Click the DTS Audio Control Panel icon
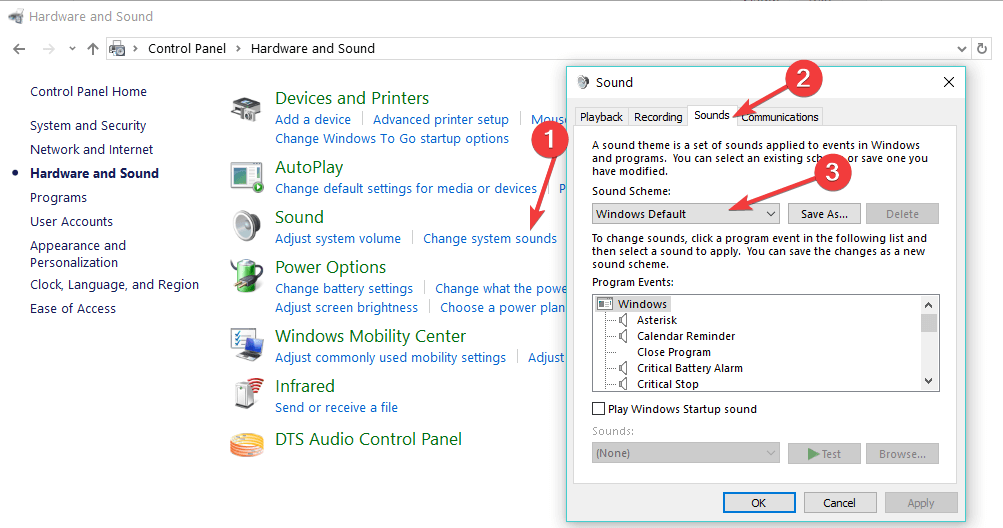Screen dimensions: 1003x528 coord(247,445)
